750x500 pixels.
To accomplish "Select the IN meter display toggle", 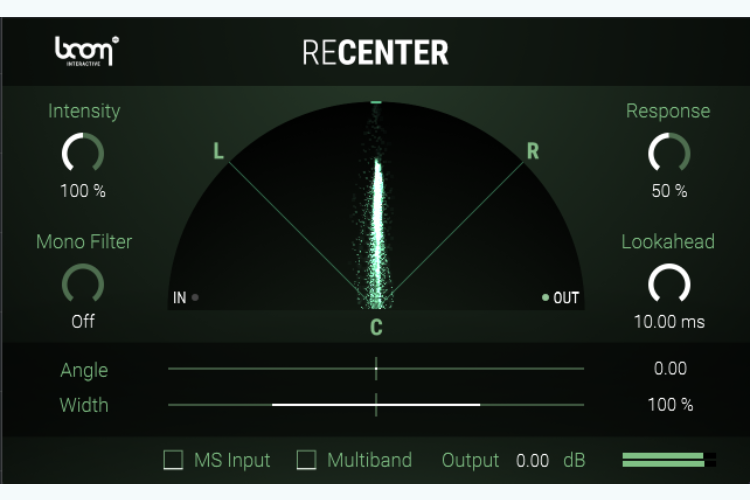I will [186, 298].
